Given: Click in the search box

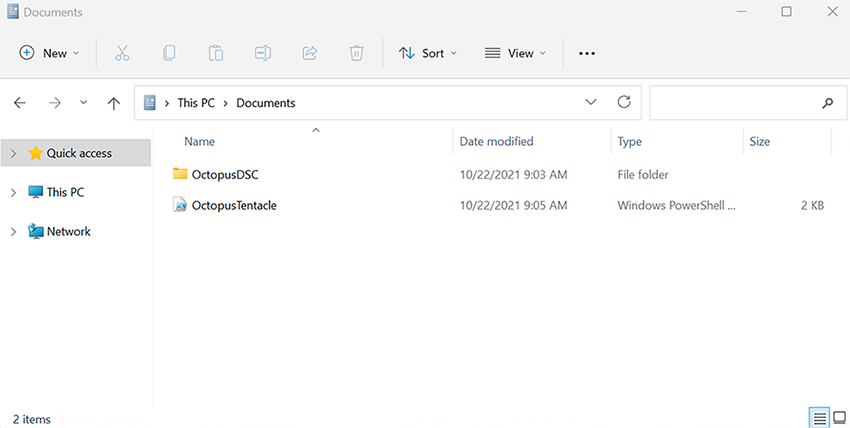Looking at the screenshot, I should coord(735,103).
